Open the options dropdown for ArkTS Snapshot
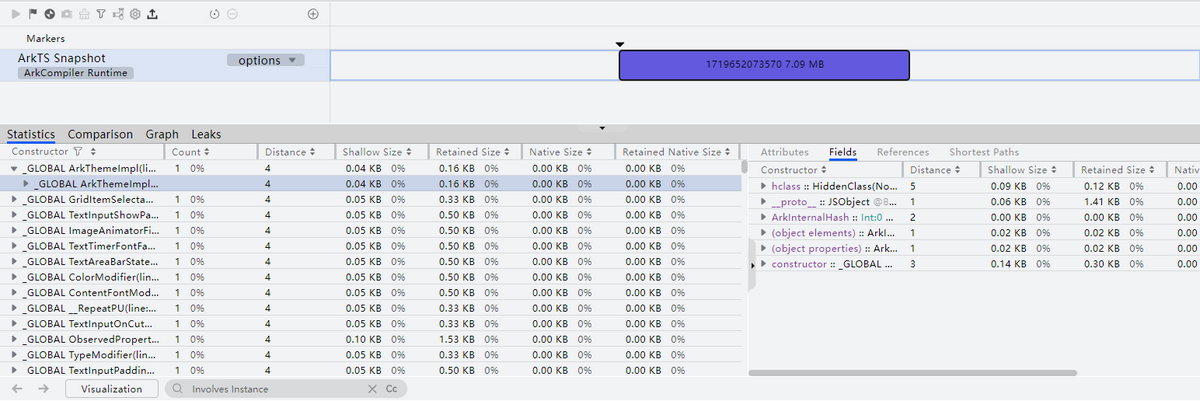 [265, 60]
